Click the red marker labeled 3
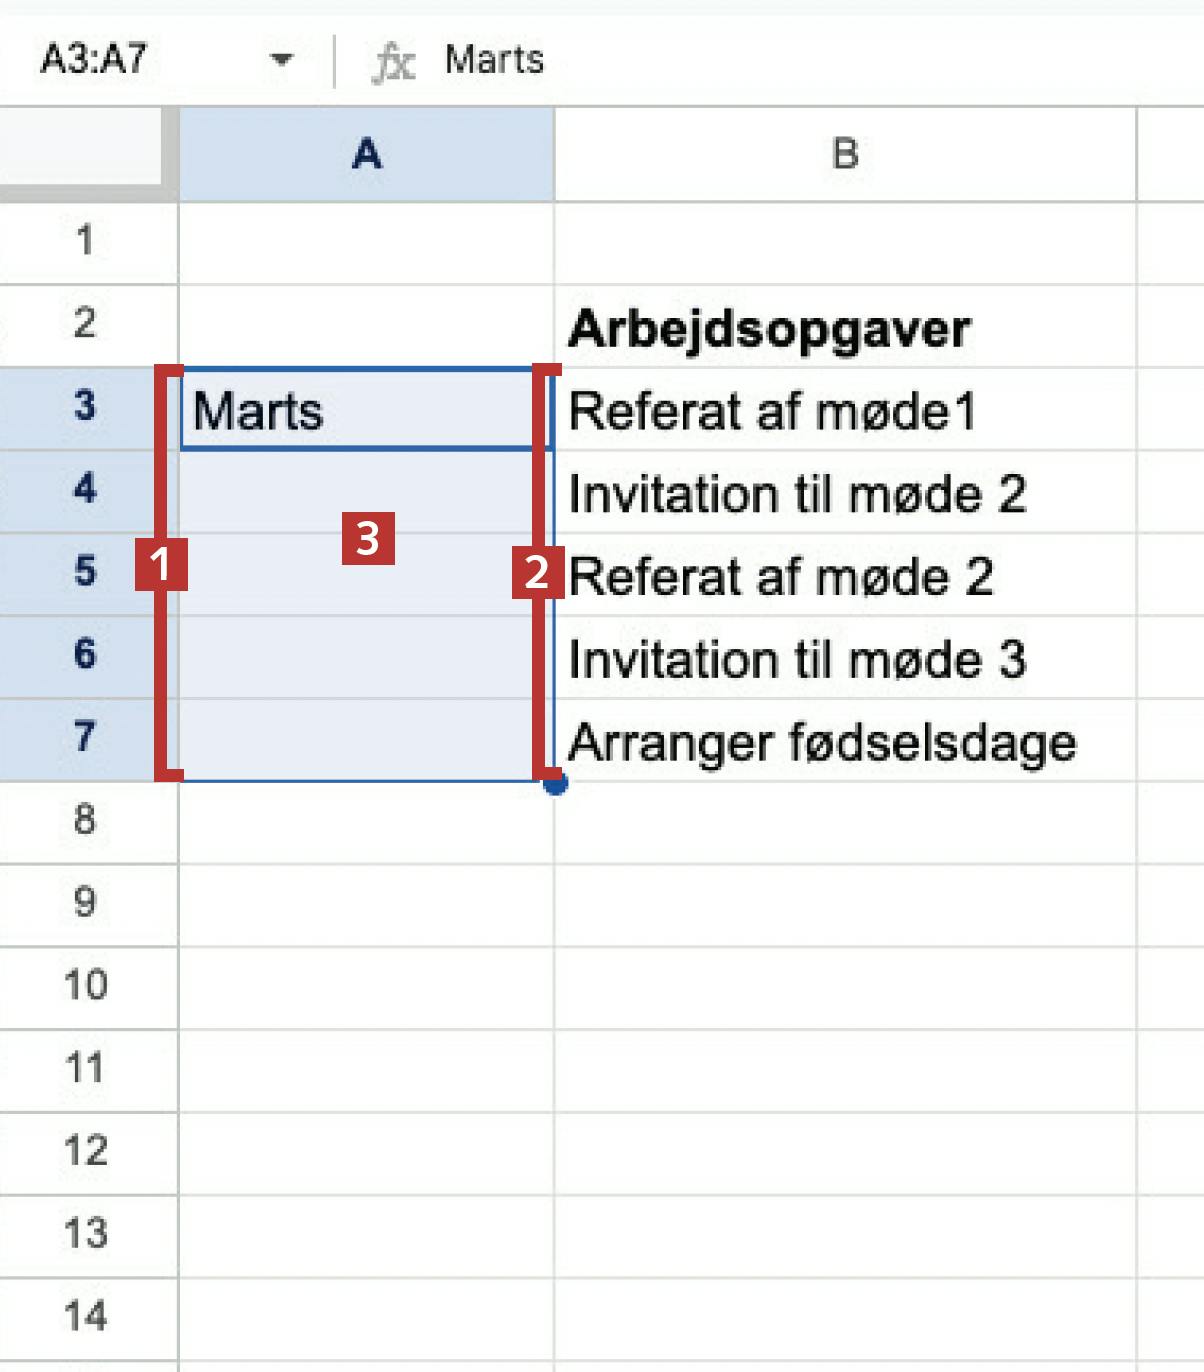The width and height of the screenshot is (1204, 1372). tap(368, 538)
